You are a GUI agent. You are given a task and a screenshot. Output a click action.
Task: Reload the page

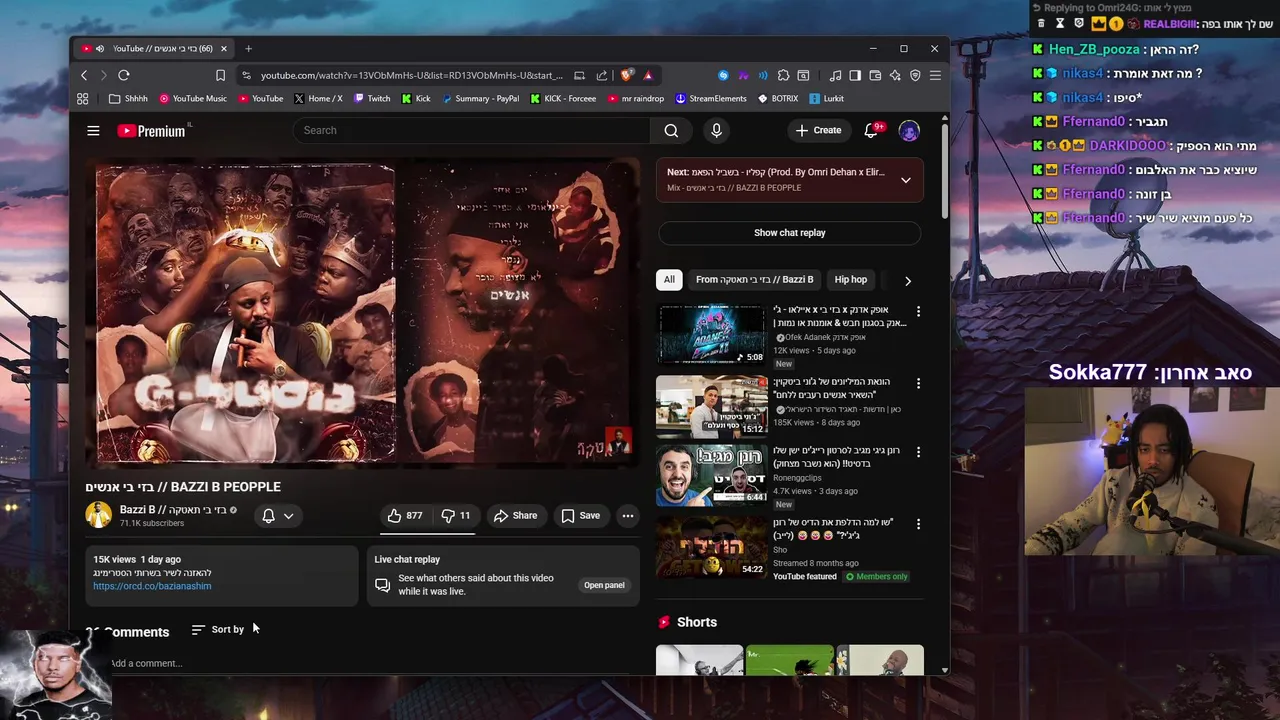pyautogui.click(x=124, y=75)
